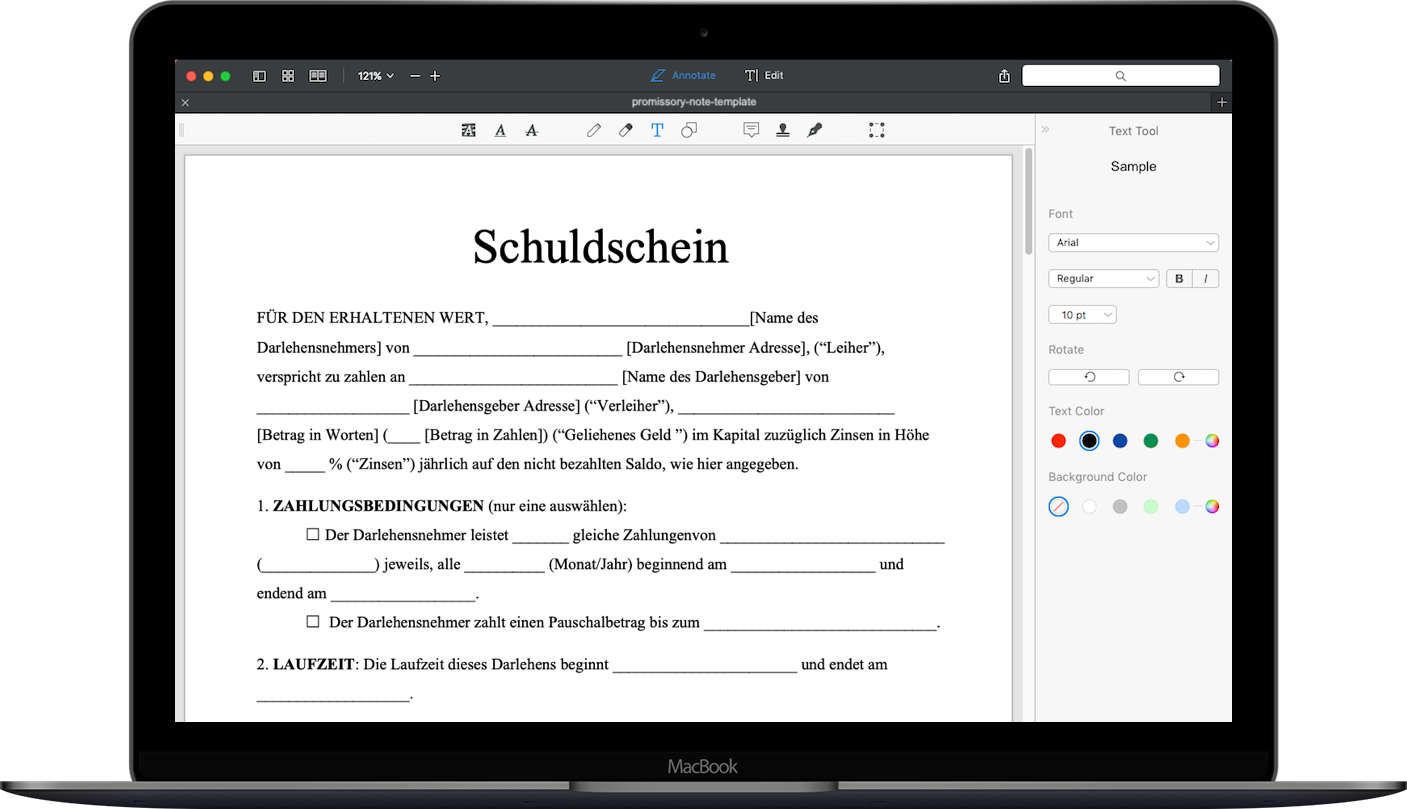Choose light green background color
1407x809 pixels.
(1151, 507)
